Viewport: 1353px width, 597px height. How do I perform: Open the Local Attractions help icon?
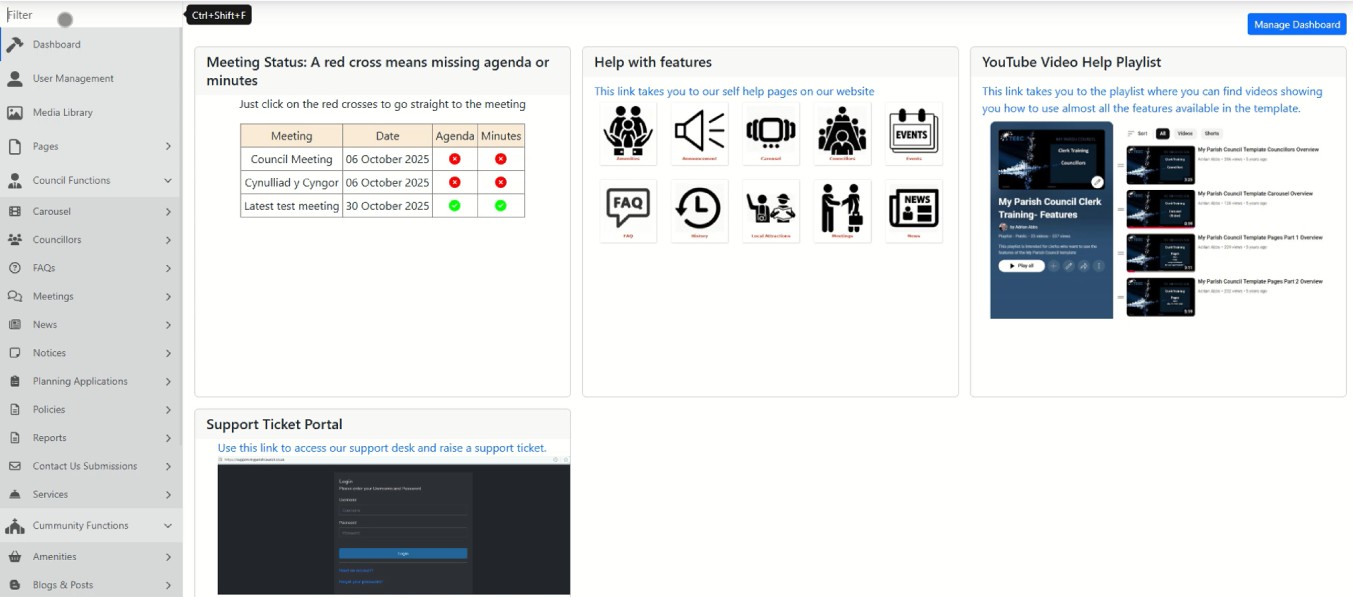pos(771,210)
